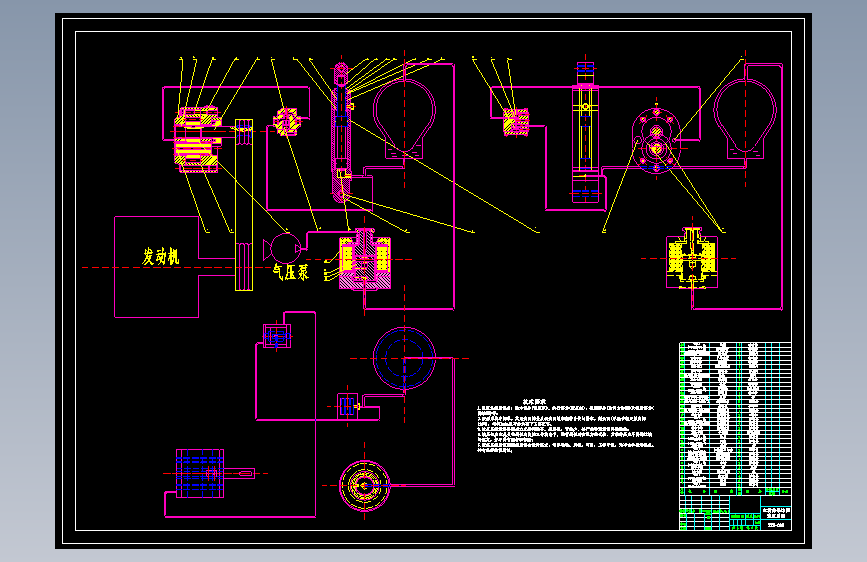The width and height of the screenshot is (867, 562).
Task: Select the blue concentric circle view
Action: pos(404,358)
